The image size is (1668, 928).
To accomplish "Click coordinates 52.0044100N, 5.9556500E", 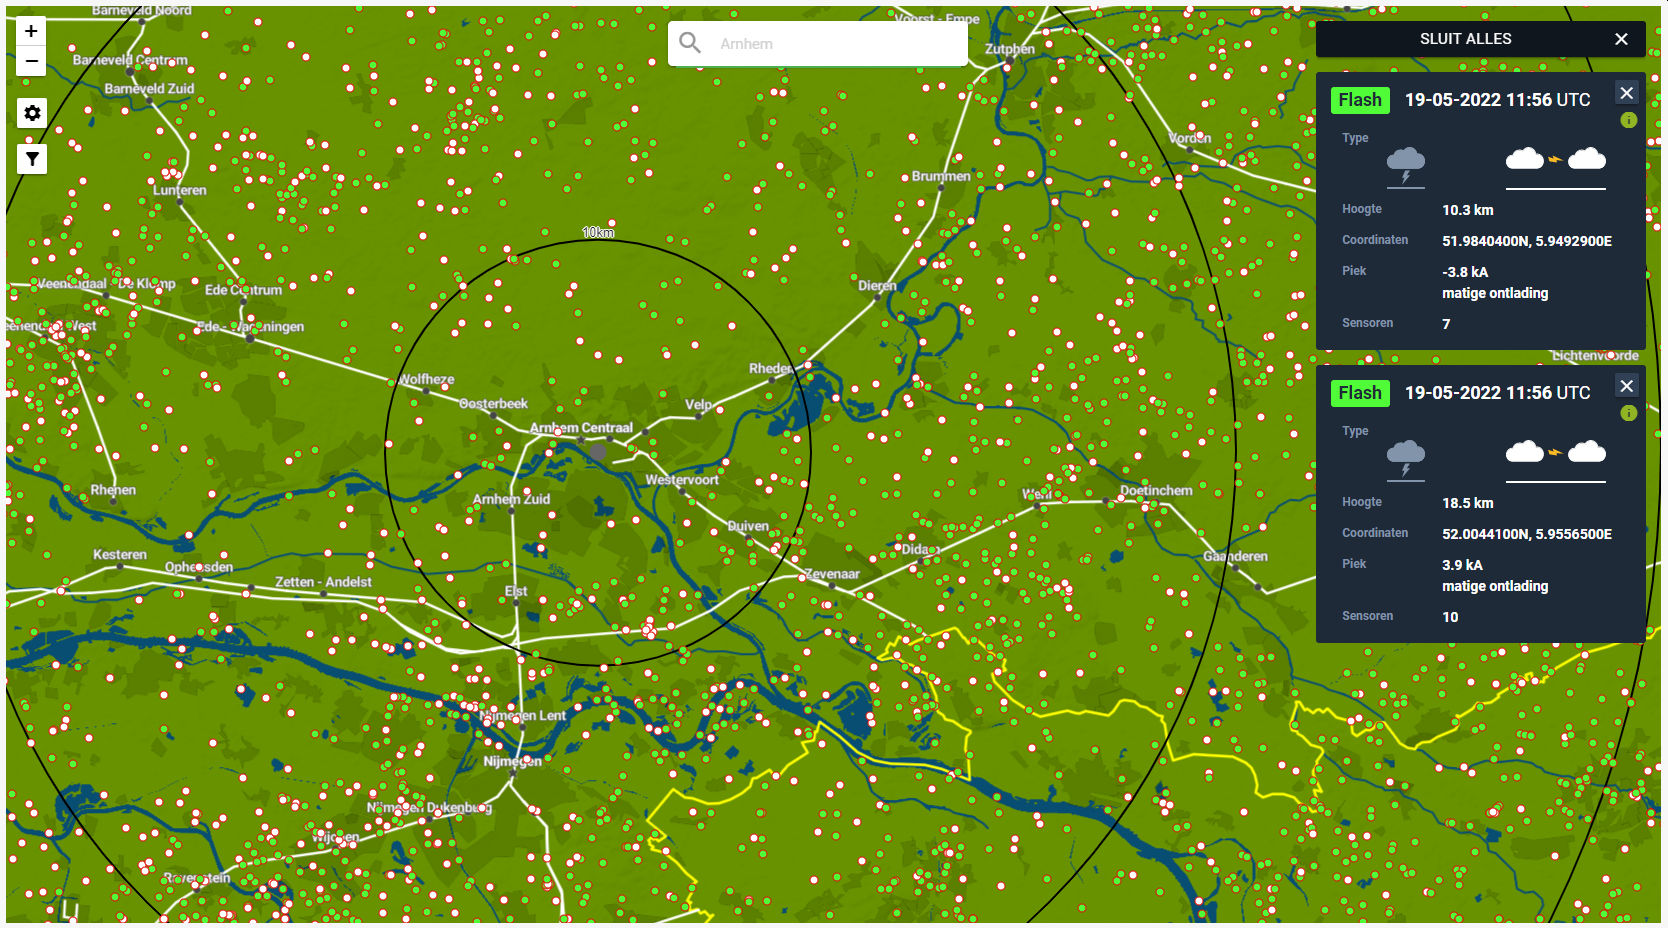I will [x=1527, y=534].
